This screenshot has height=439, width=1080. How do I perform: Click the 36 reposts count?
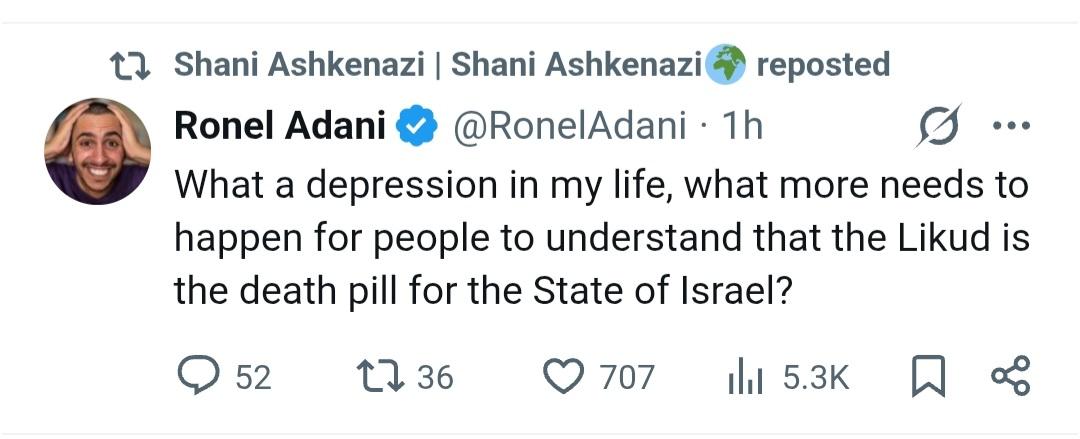point(434,377)
